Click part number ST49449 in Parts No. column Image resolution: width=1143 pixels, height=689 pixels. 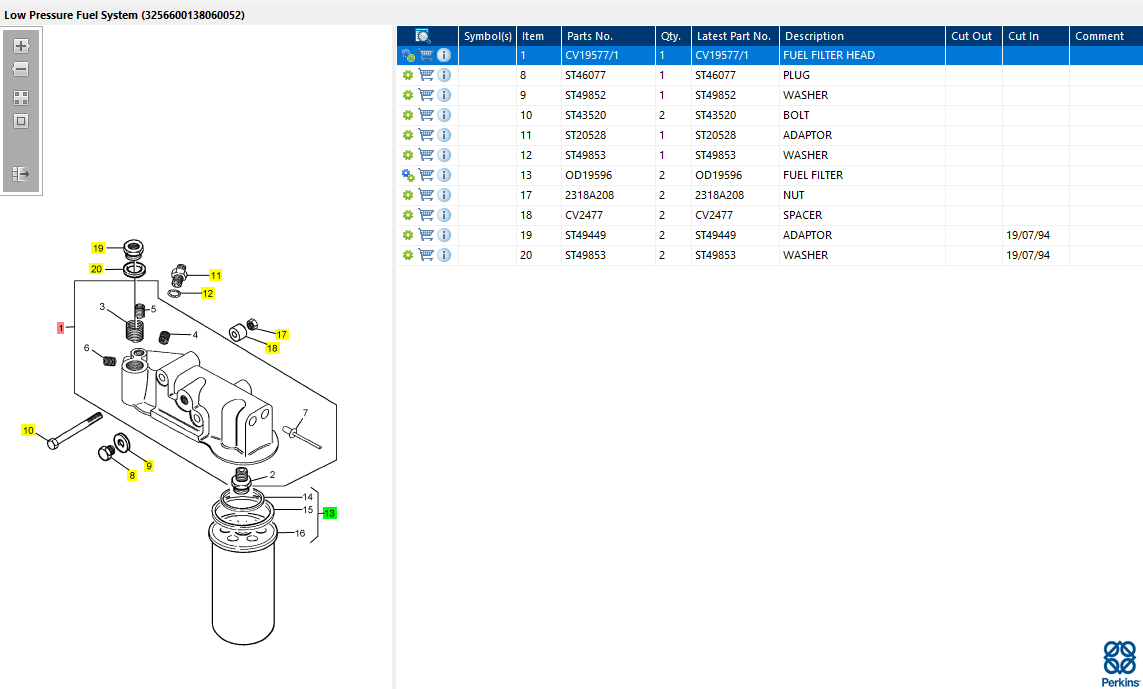click(585, 235)
